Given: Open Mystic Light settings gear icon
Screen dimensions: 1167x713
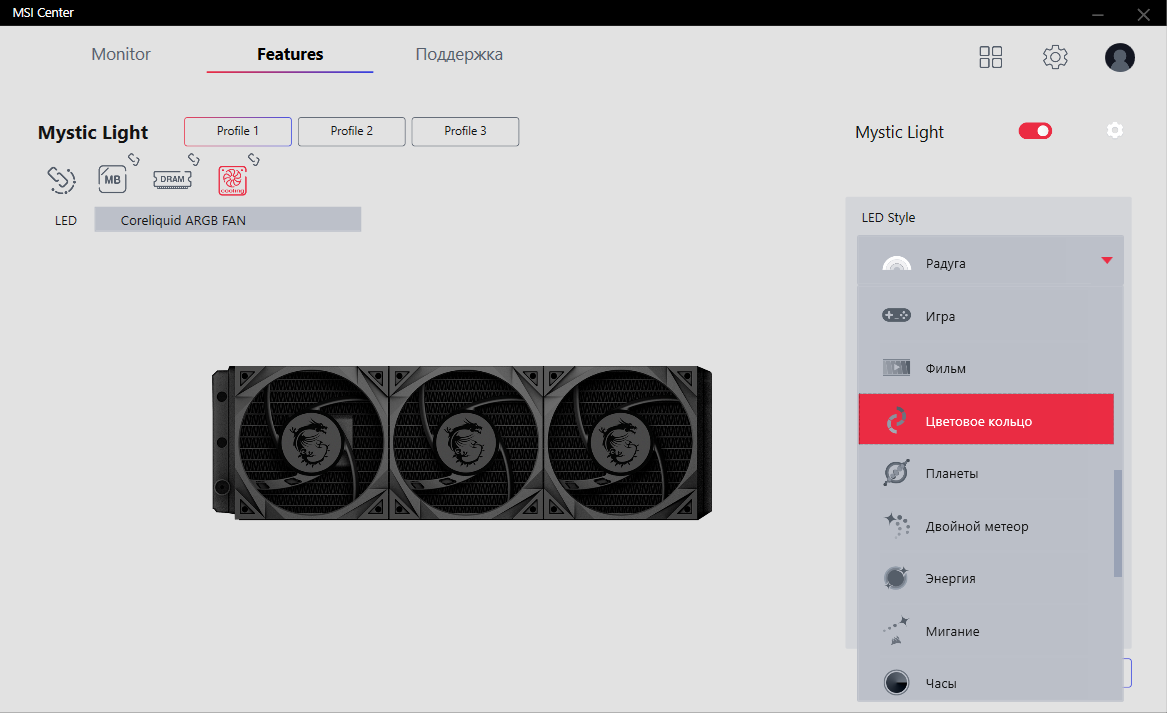Looking at the screenshot, I should pos(1114,130).
